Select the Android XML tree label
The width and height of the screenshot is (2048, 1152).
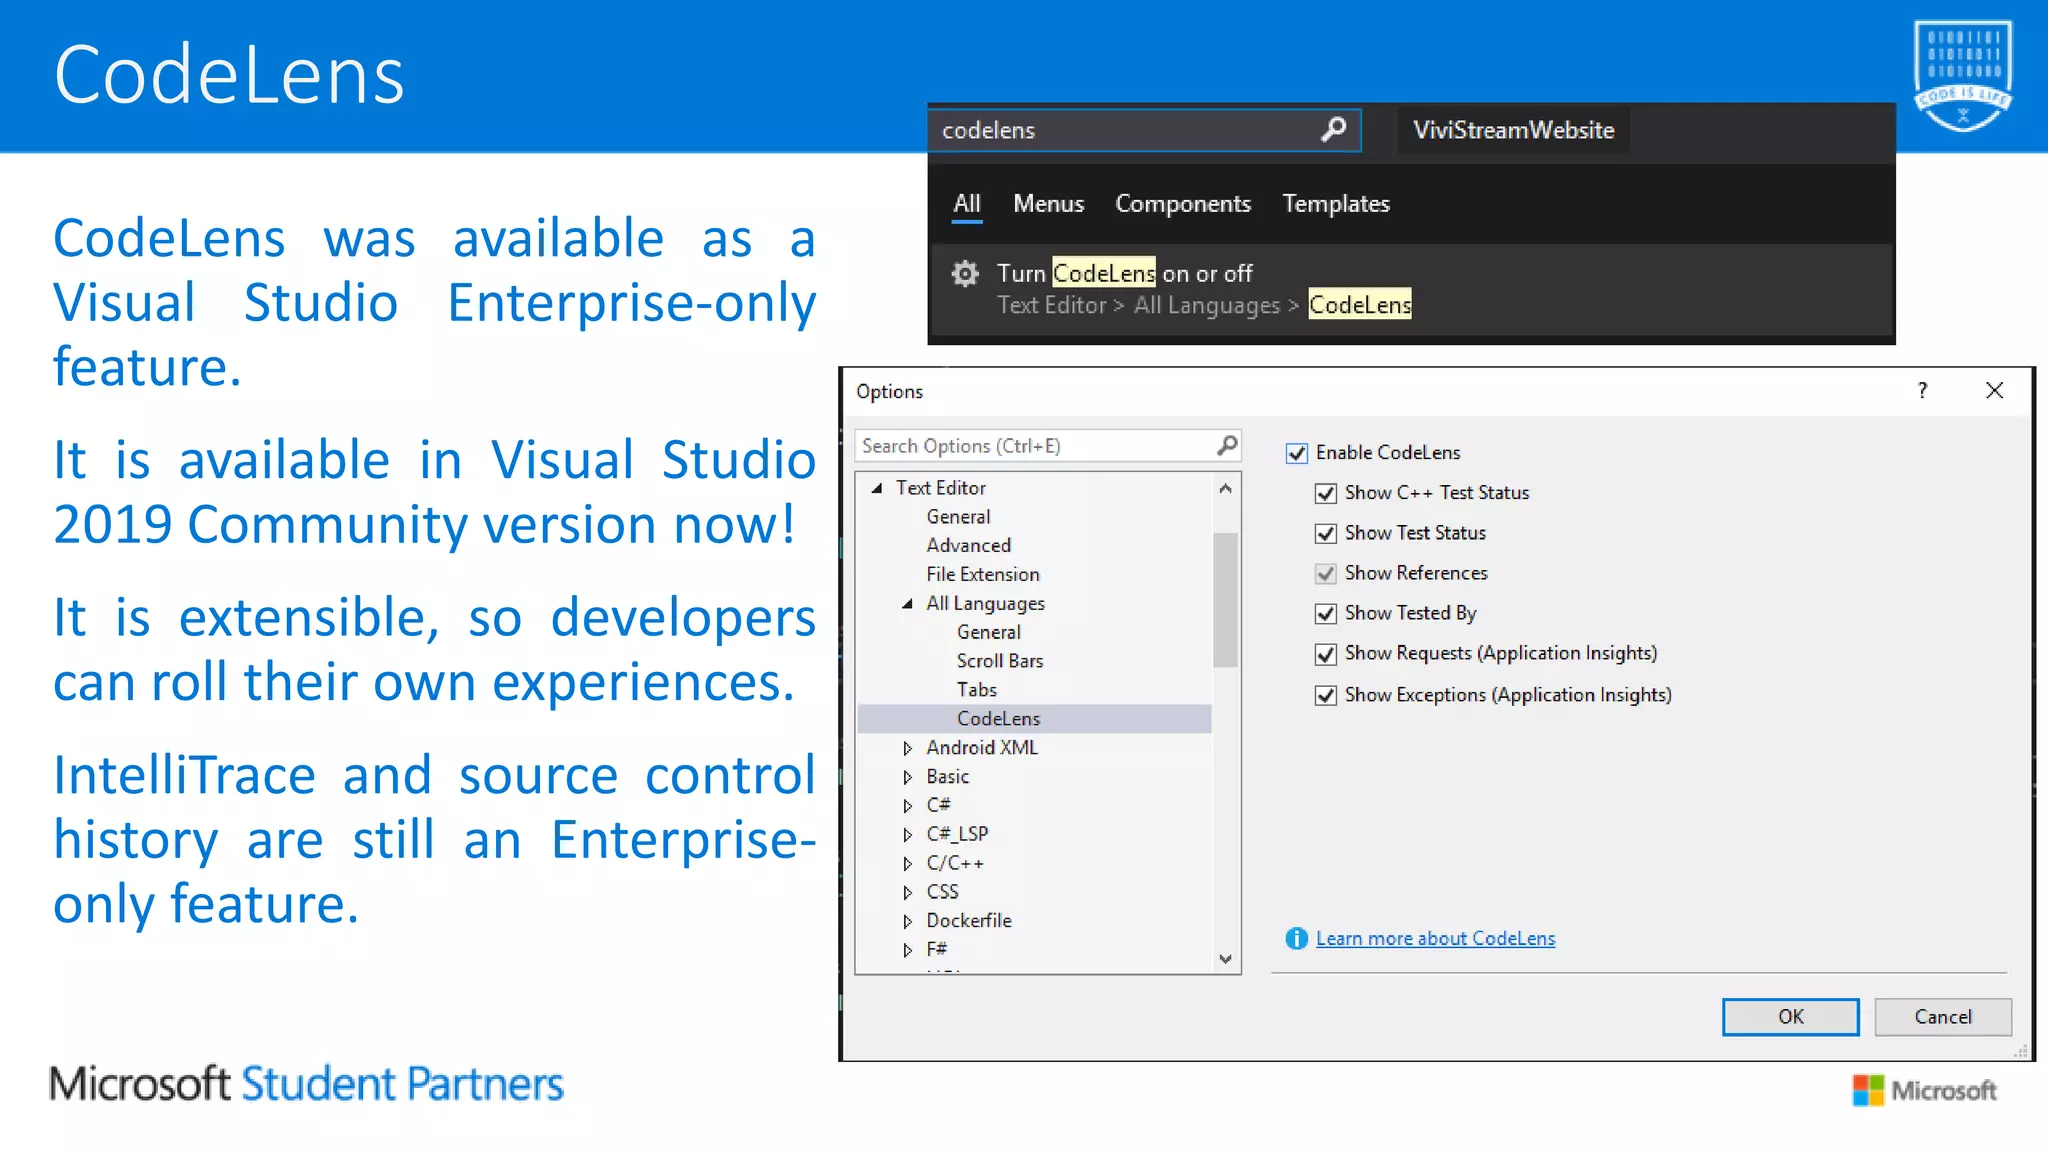(x=982, y=749)
